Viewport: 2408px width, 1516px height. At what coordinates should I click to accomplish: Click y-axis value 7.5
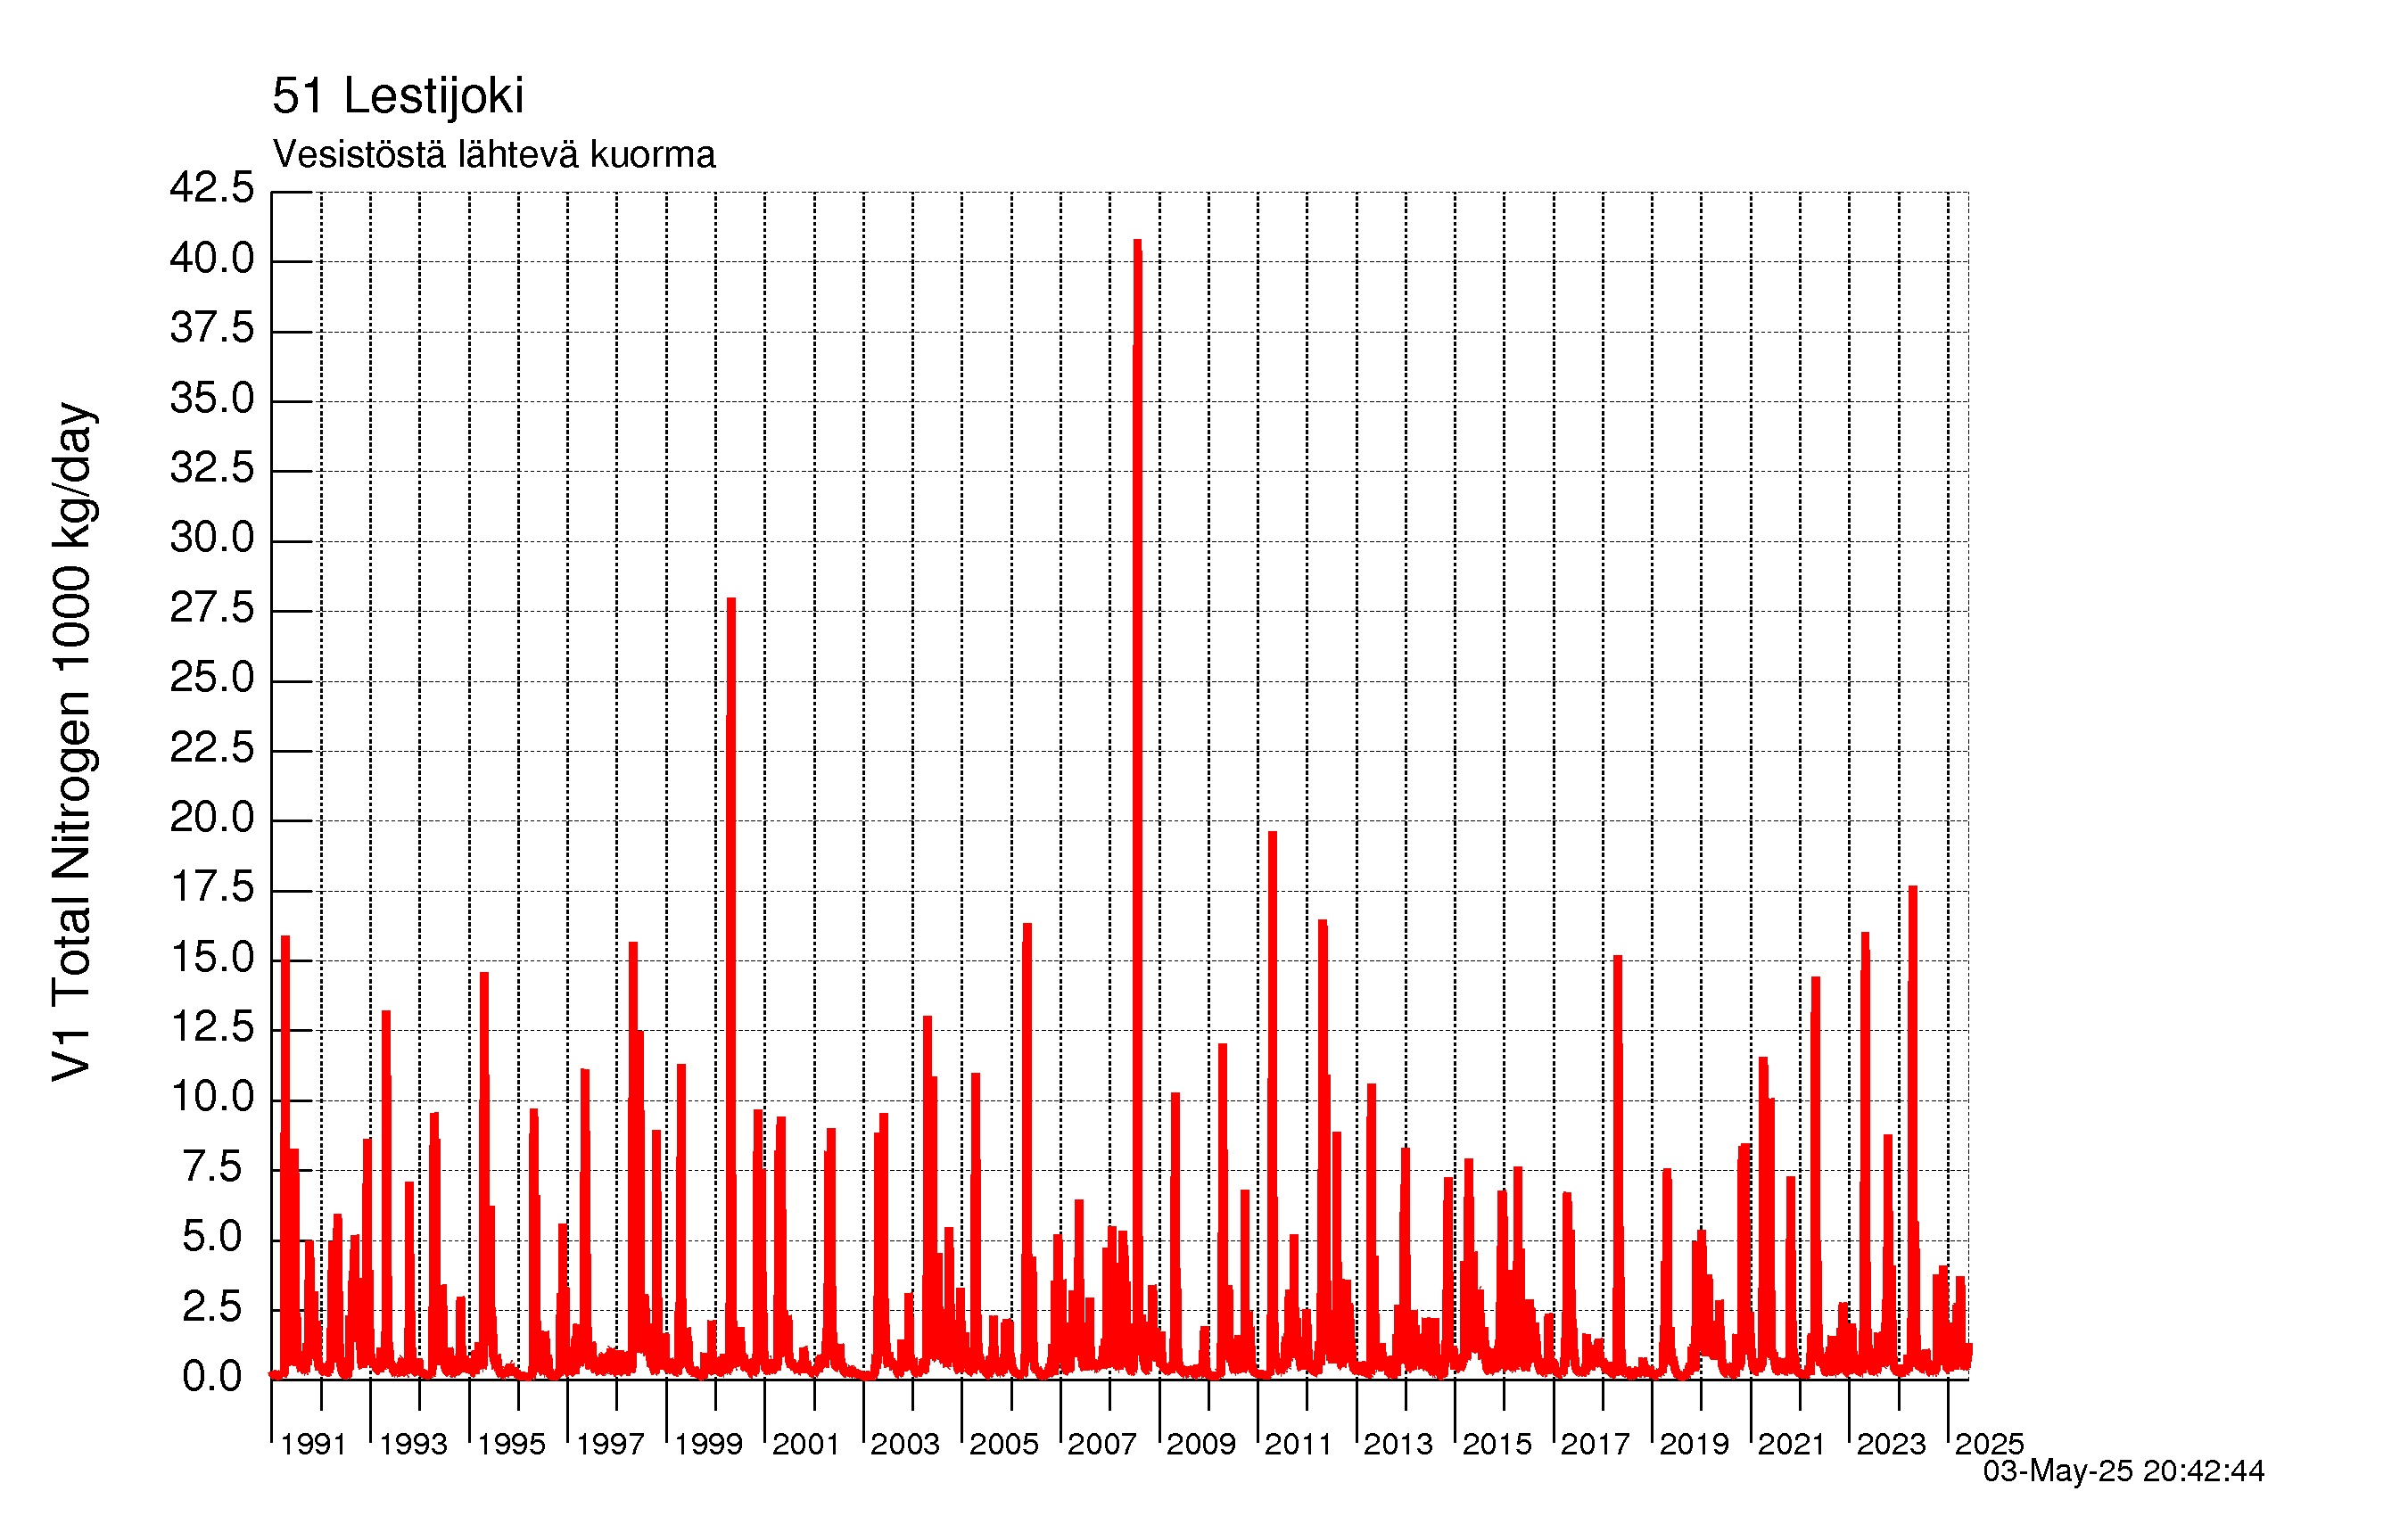tap(212, 1167)
